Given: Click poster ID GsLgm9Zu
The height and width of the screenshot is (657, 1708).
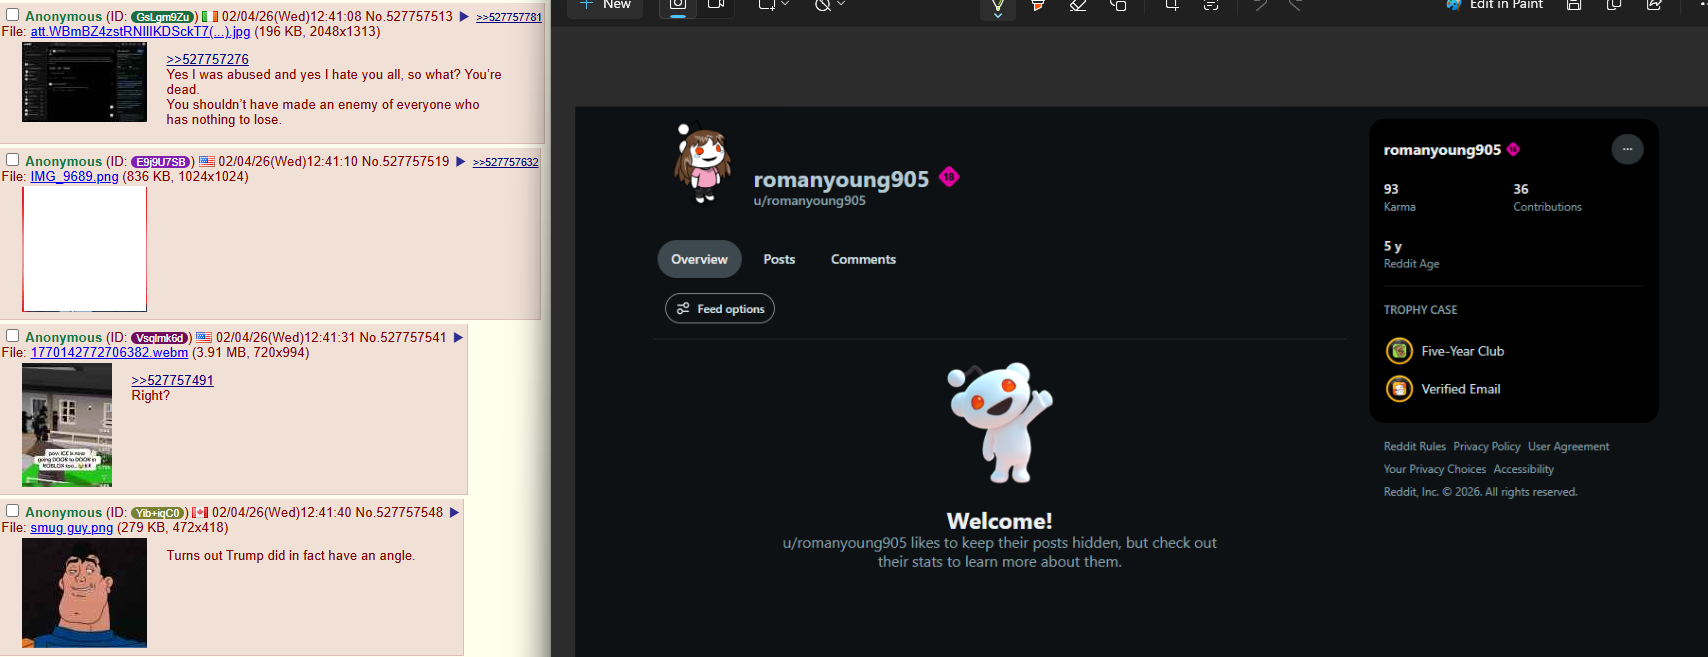Looking at the screenshot, I should pos(163,17).
